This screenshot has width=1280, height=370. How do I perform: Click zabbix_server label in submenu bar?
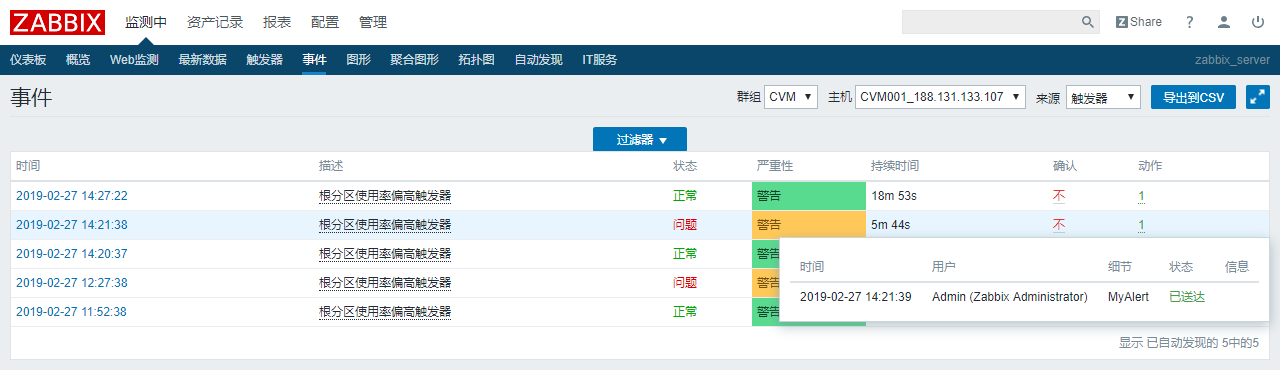[x=1232, y=60]
